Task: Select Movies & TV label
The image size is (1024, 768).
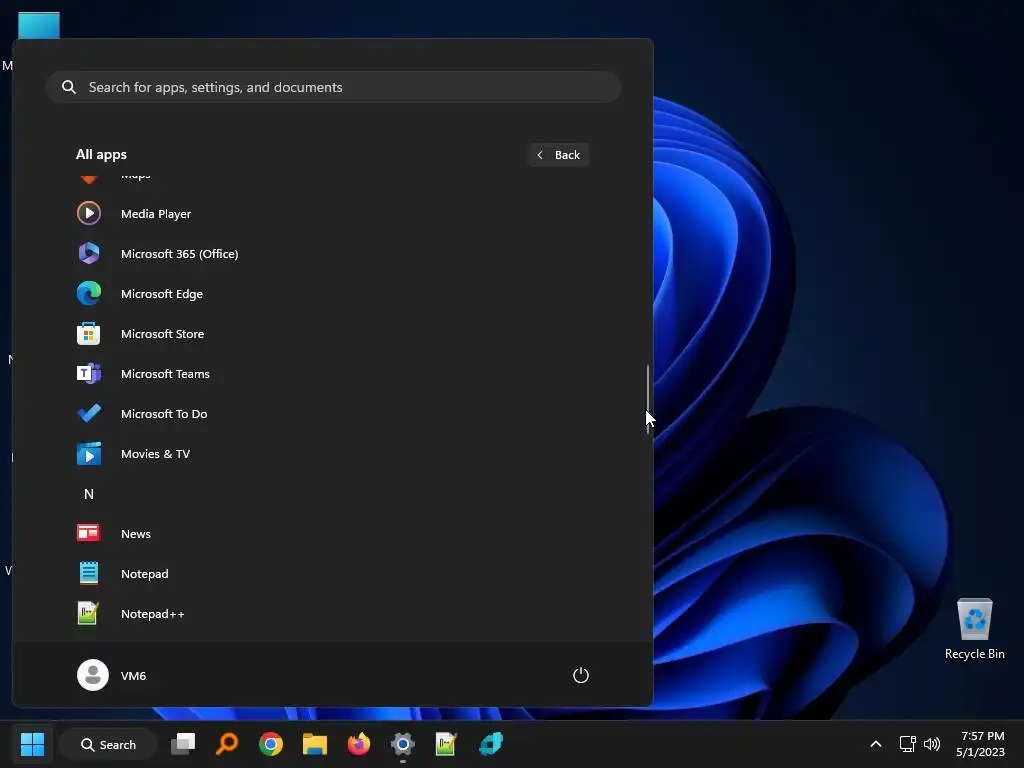Action: tap(155, 454)
